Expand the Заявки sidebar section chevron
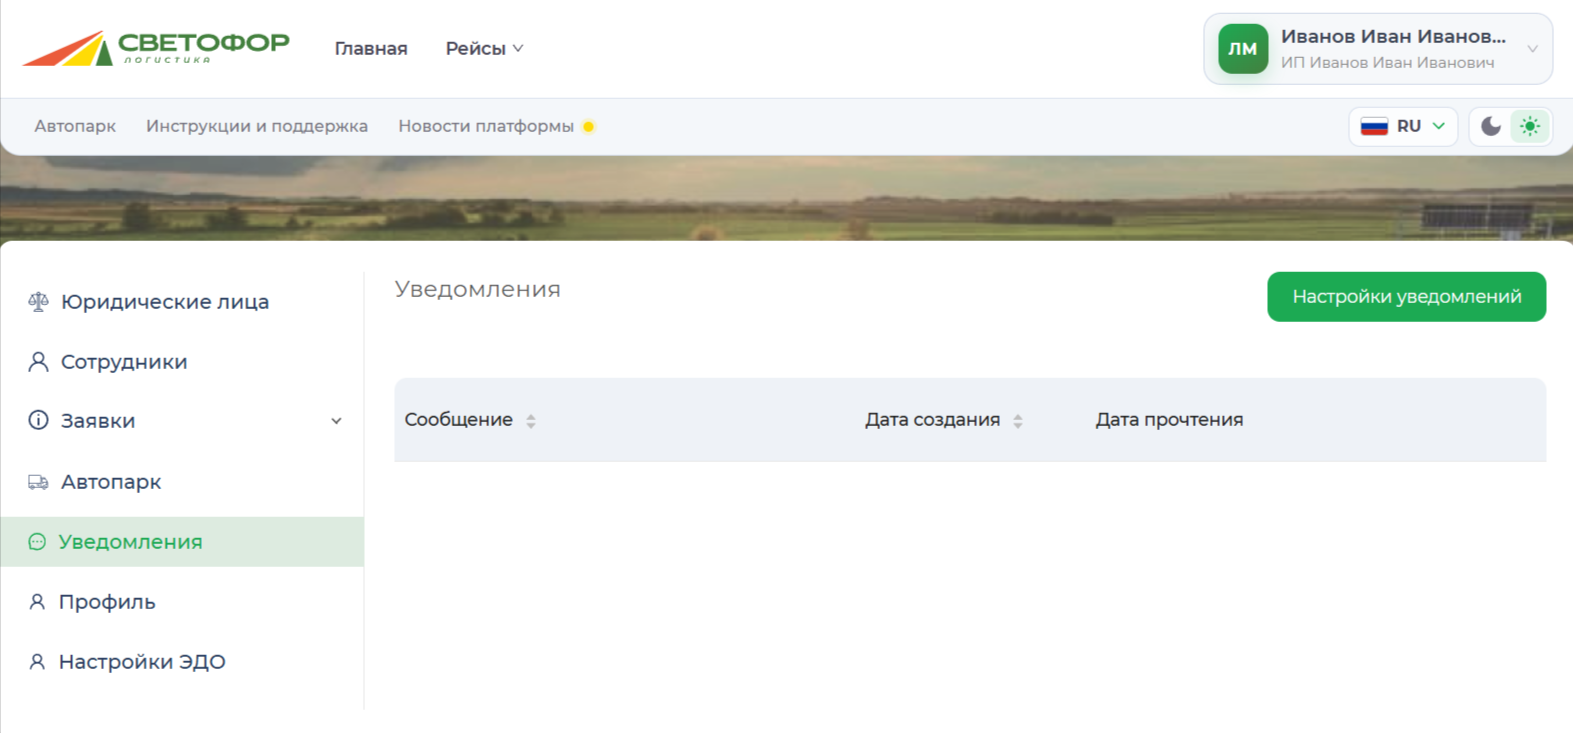The height and width of the screenshot is (733, 1573). [337, 421]
